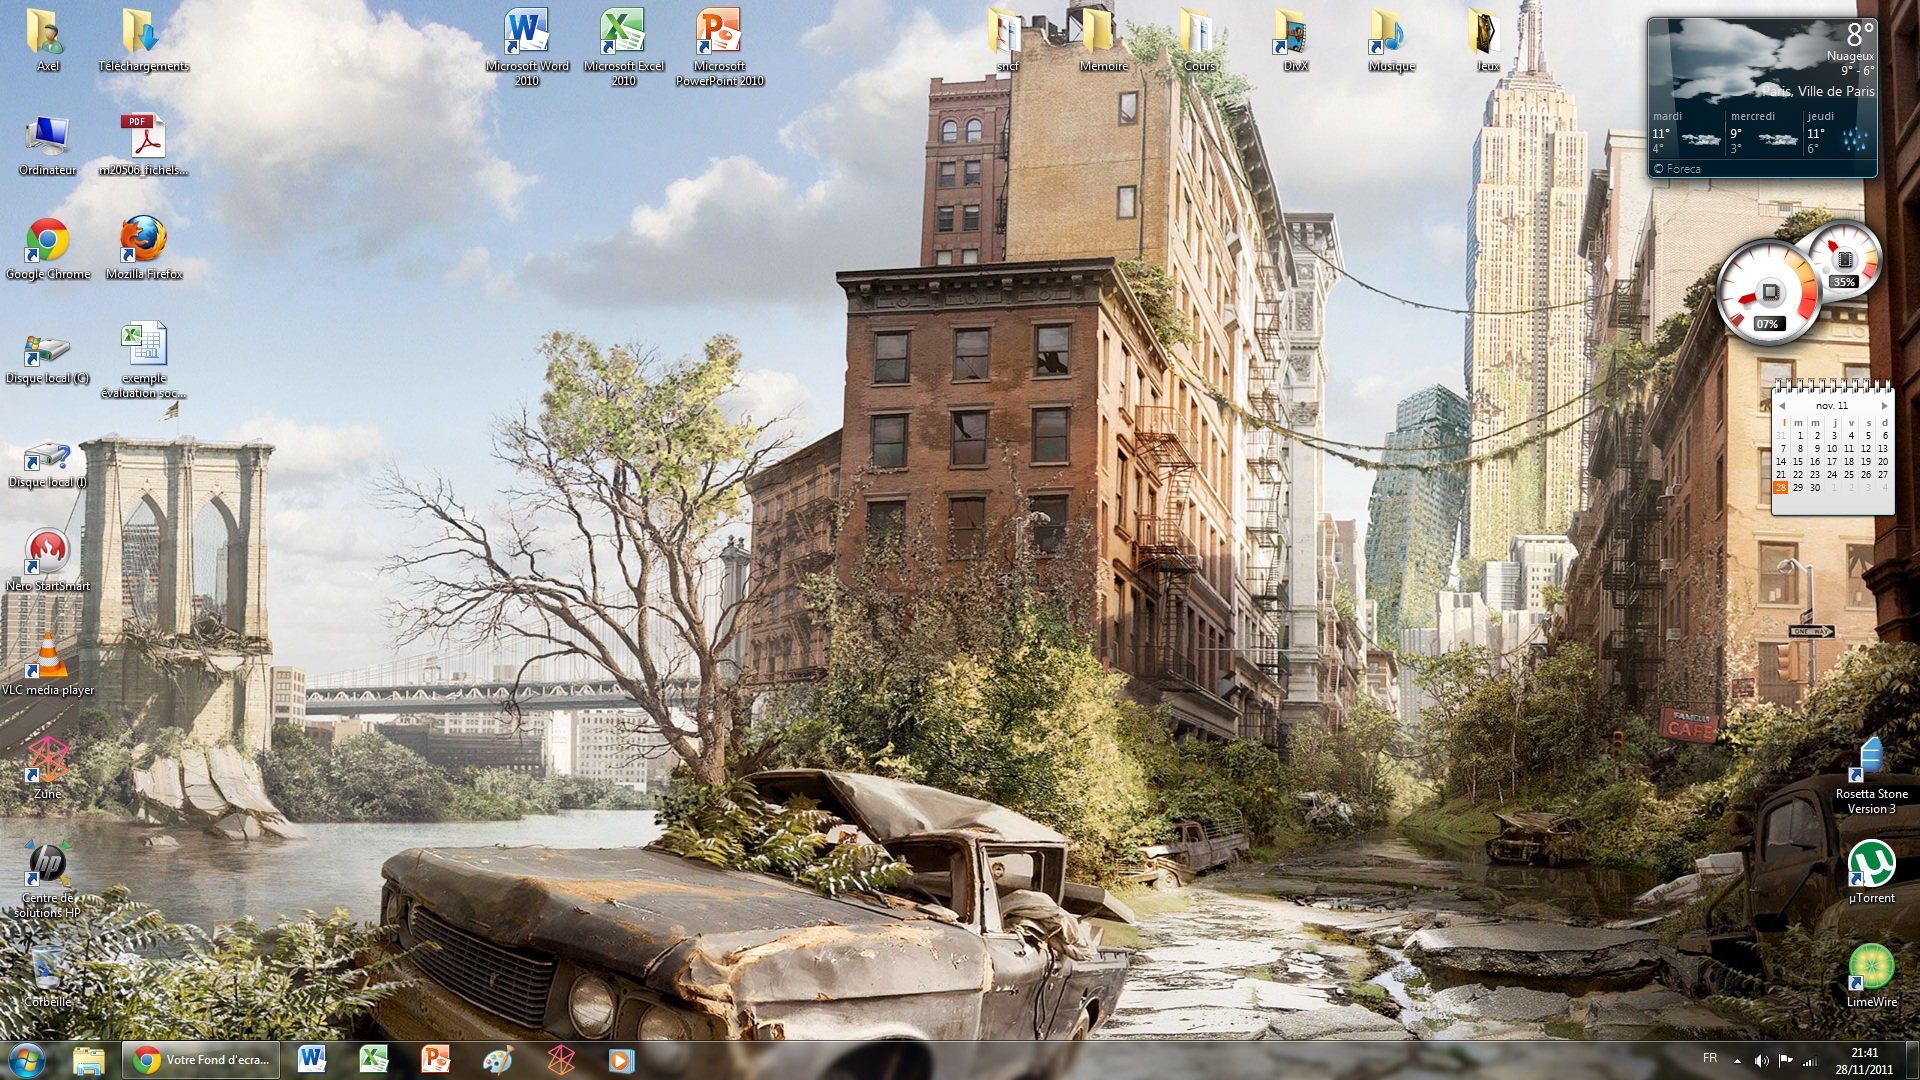
Task: Launch µTorrent desktop shortcut
Action: pyautogui.click(x=1871, y=864)
